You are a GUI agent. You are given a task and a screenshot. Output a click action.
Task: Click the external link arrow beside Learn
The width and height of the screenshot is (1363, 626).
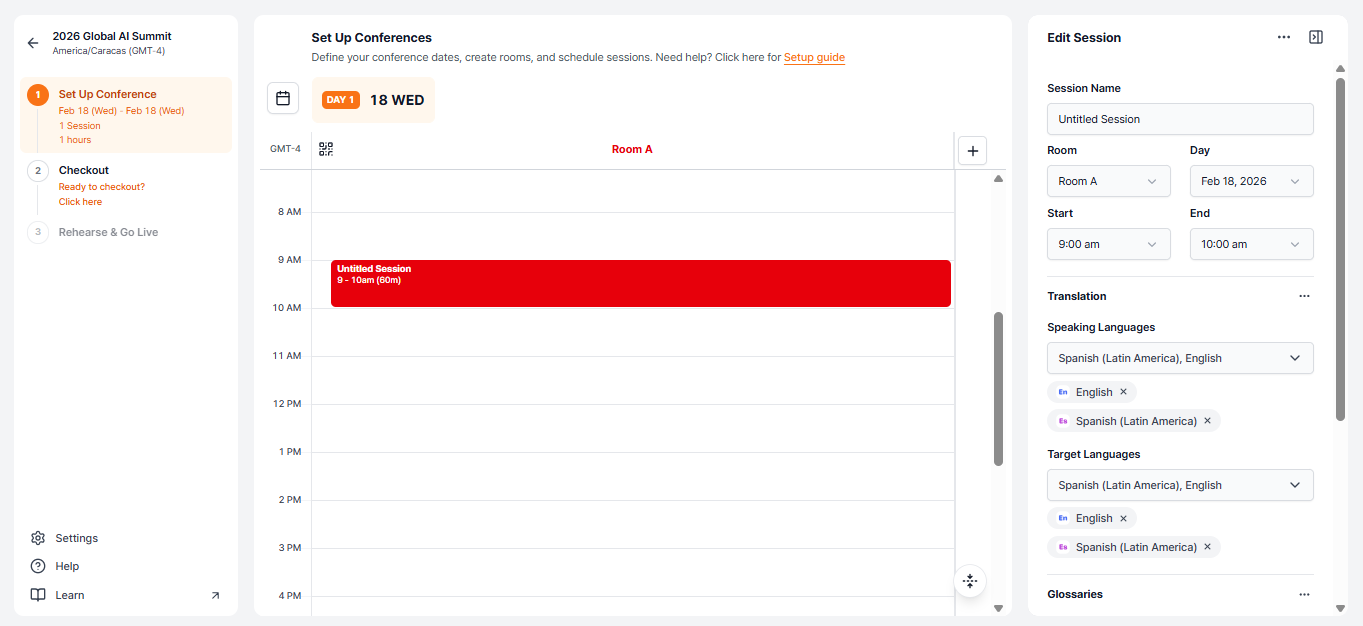[215, 595]
